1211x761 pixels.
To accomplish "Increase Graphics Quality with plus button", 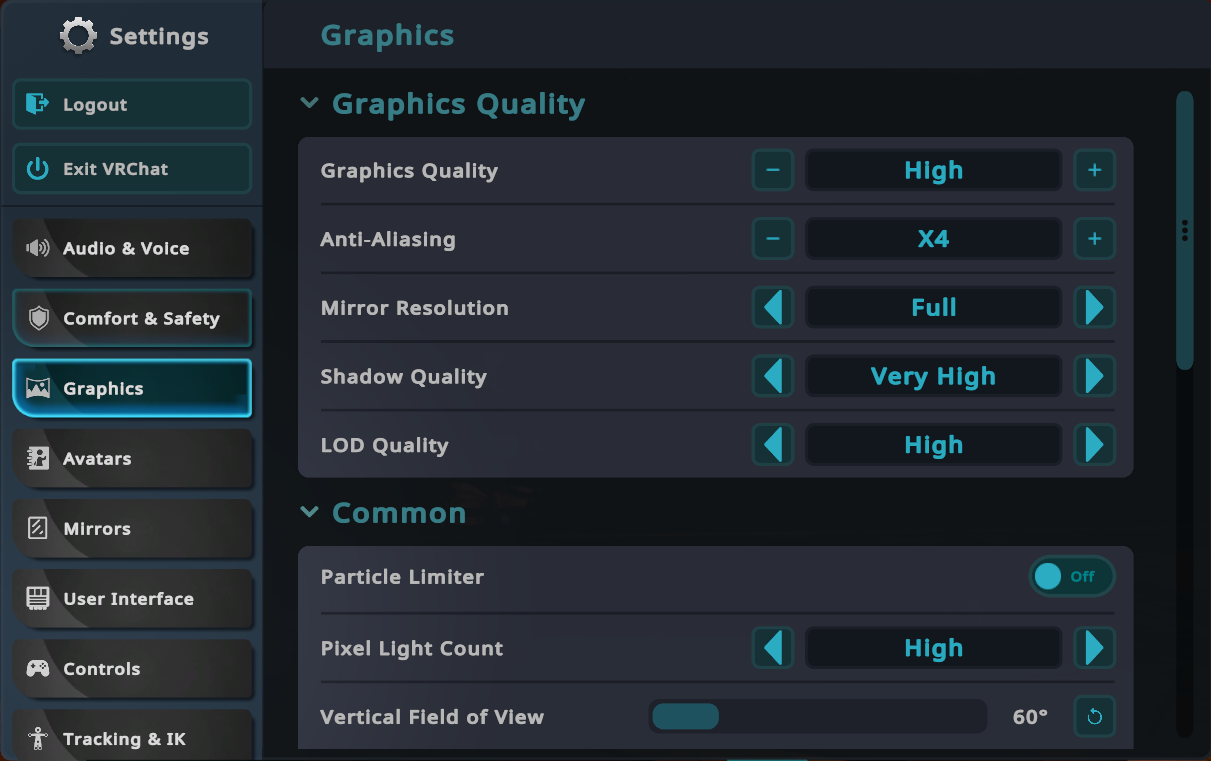I will (1094, 170).
